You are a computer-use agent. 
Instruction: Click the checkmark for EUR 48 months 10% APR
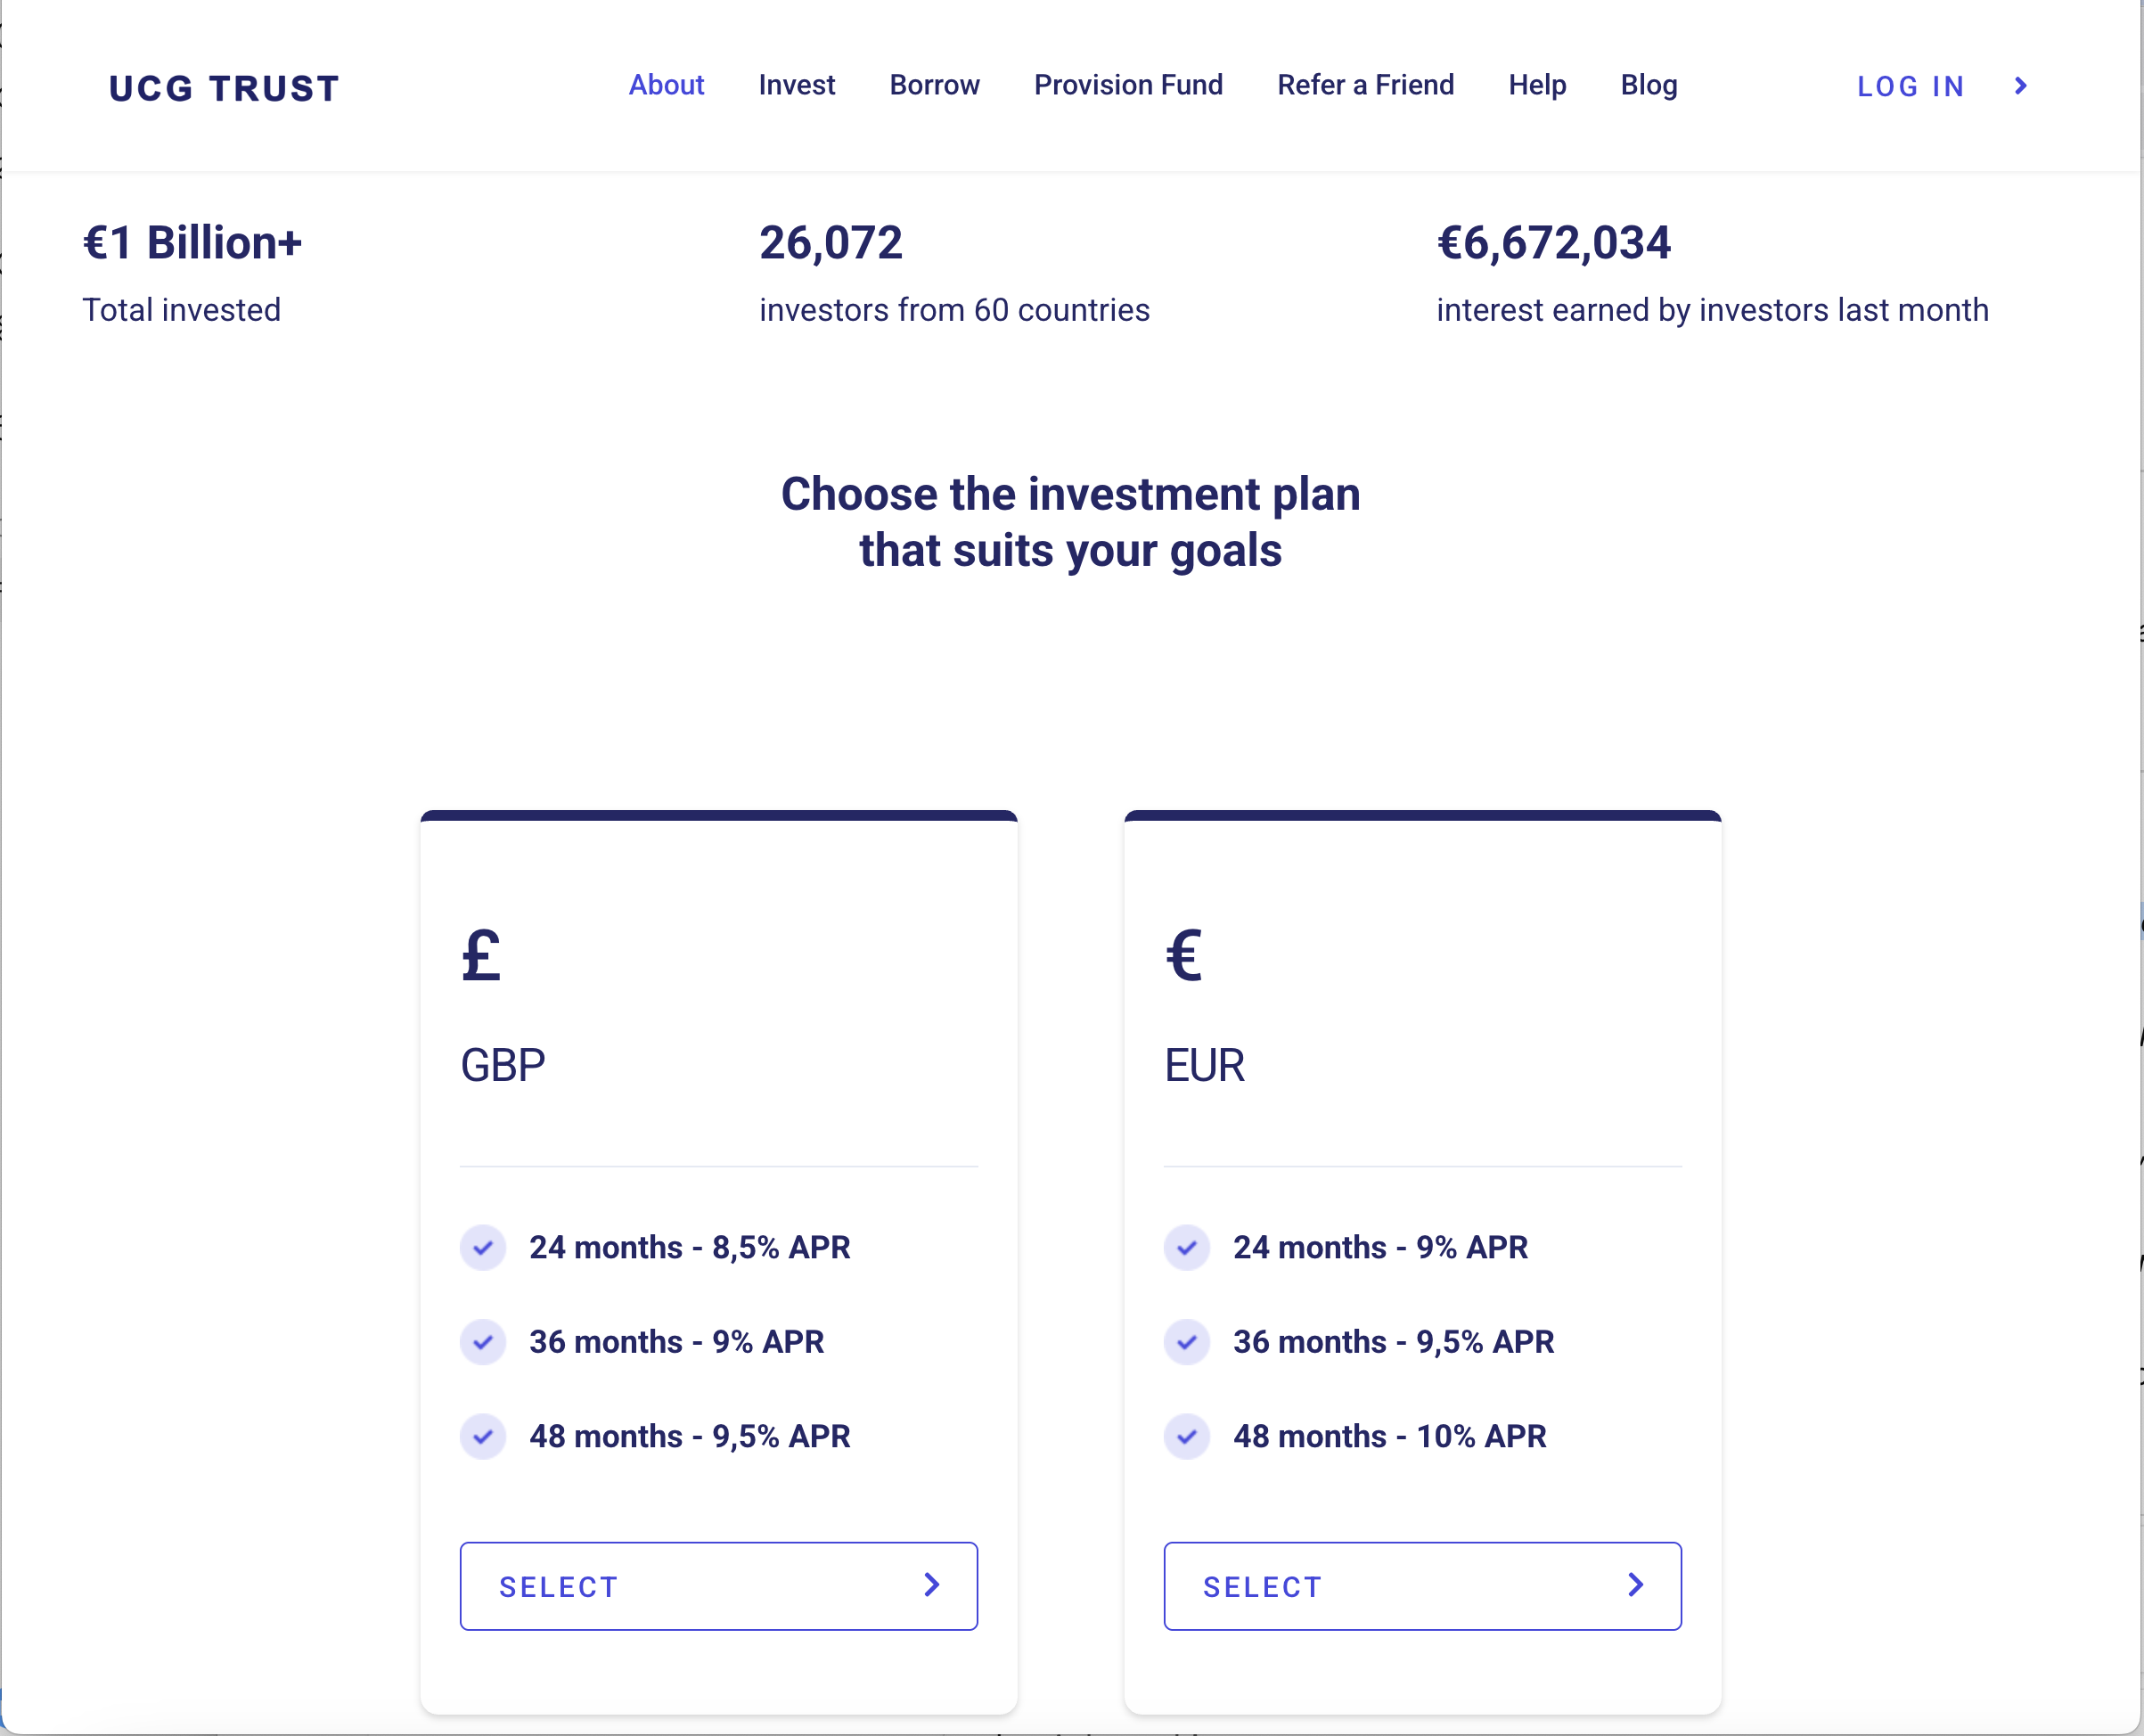click(1187, 1437)
